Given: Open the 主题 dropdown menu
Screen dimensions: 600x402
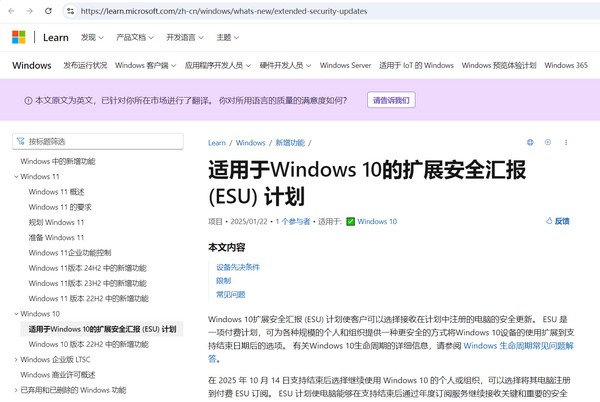Looking at the screenshot, I should tap(228, 37).
